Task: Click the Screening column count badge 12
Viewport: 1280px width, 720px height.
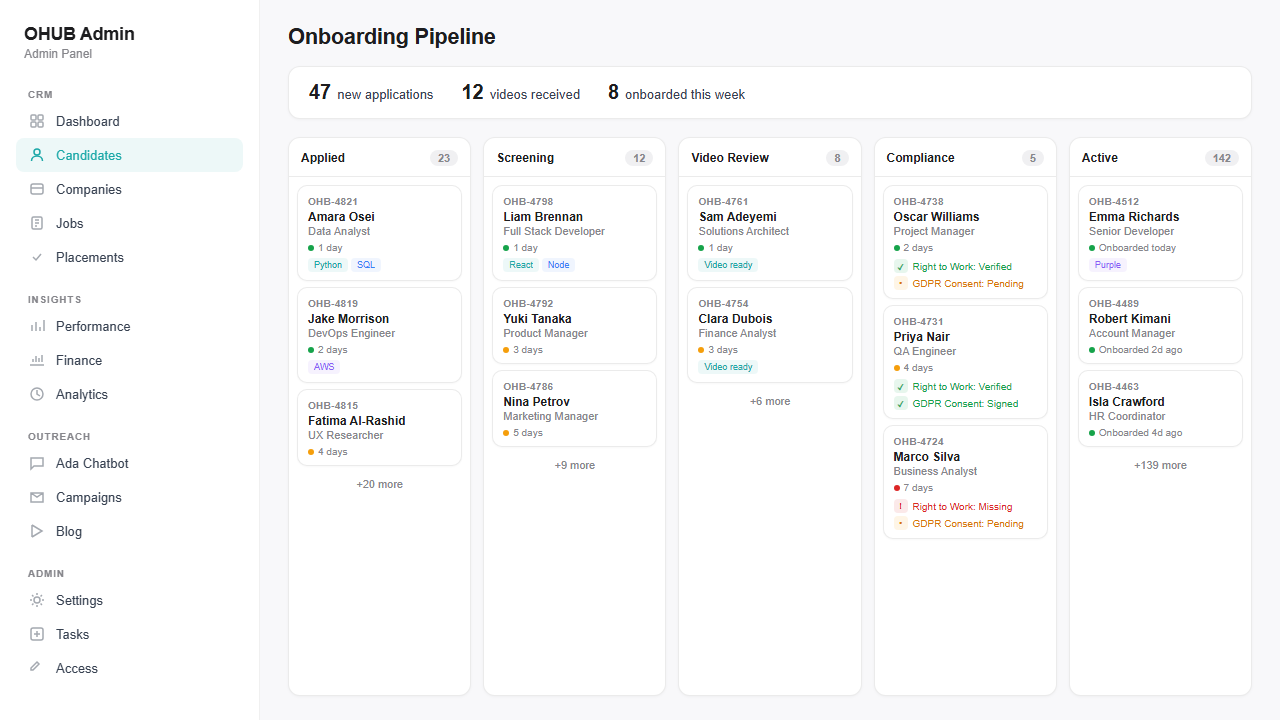Action: 639,158
